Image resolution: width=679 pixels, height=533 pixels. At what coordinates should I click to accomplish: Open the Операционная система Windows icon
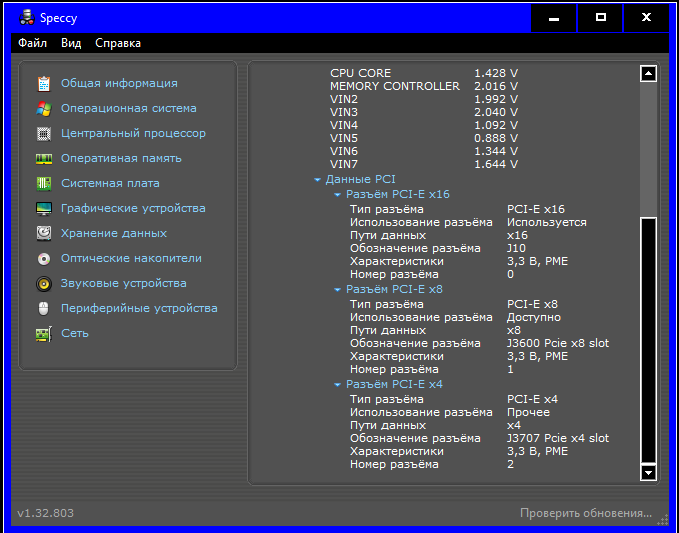(44, 109)
